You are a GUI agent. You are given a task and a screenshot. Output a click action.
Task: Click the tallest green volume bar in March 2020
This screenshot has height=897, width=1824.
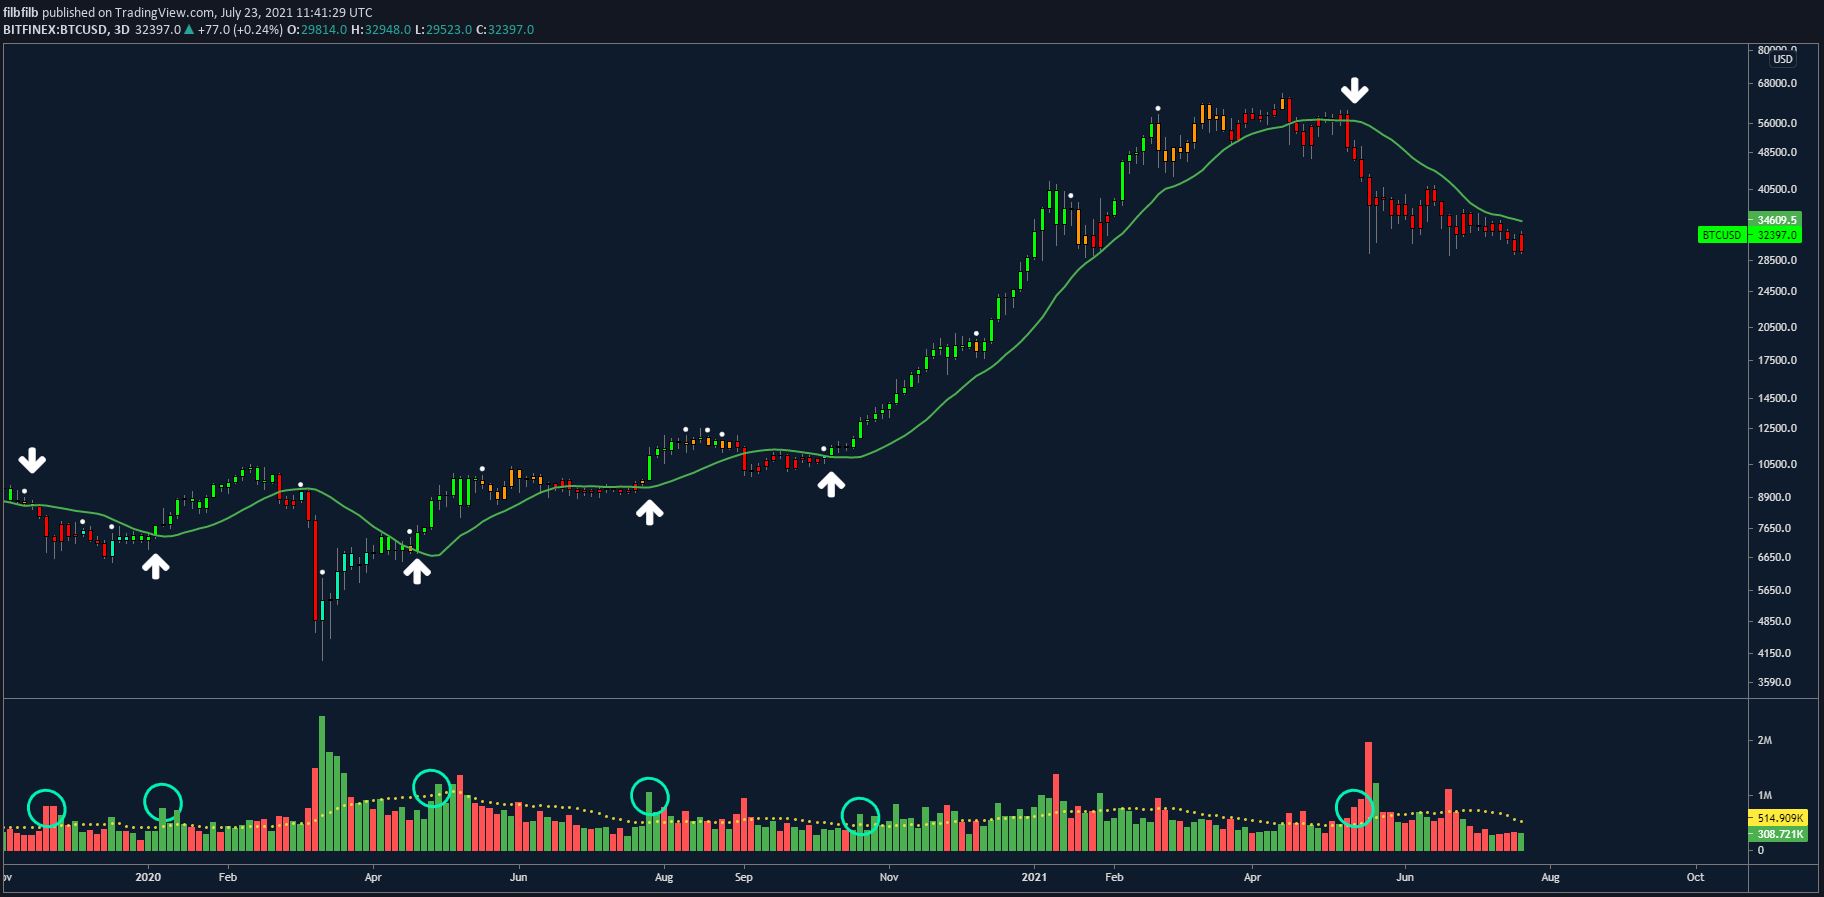click(x=322, y=783)
